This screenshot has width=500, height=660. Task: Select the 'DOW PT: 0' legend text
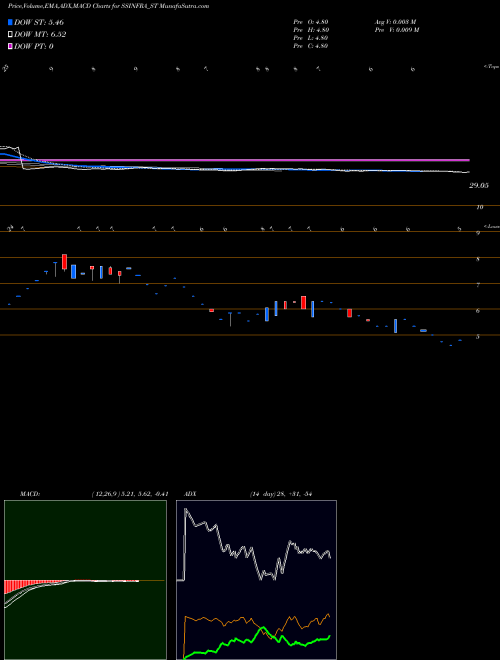point(33,46)
